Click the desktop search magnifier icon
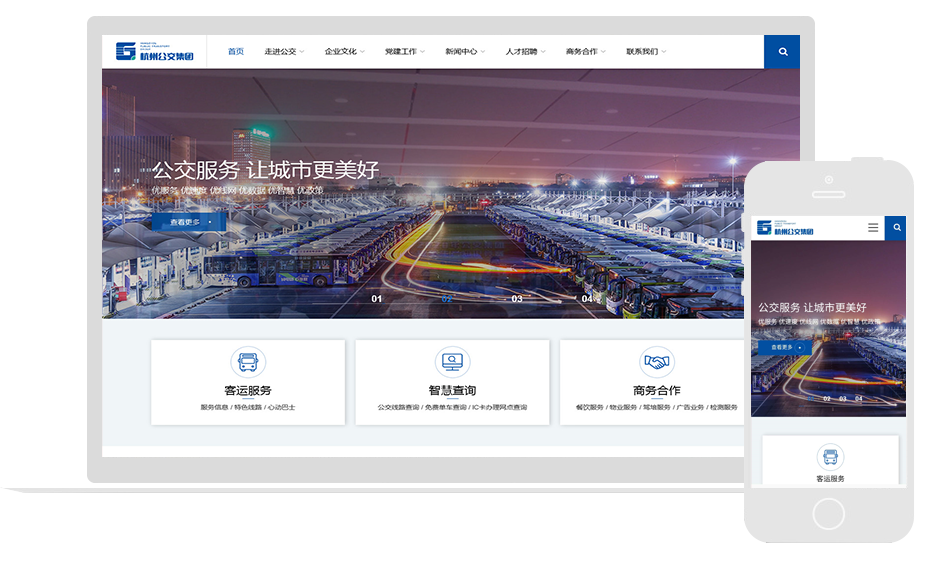This screenshot has height=566, width=938. point(782,52)
